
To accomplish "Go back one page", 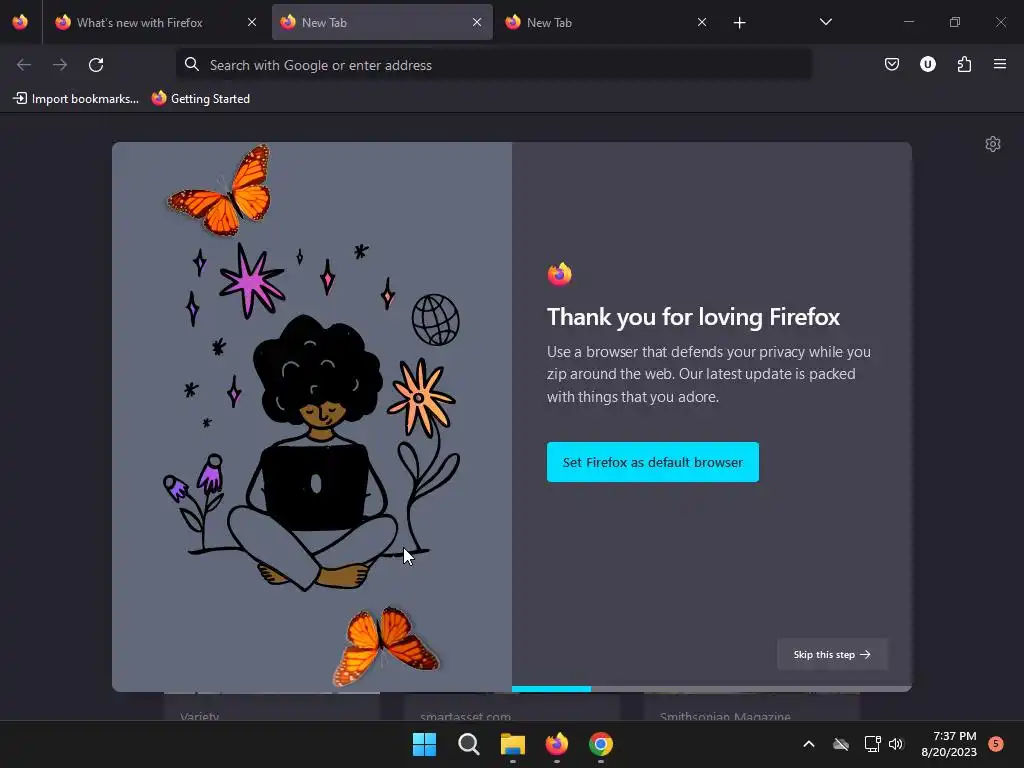I will pos(24,65).
